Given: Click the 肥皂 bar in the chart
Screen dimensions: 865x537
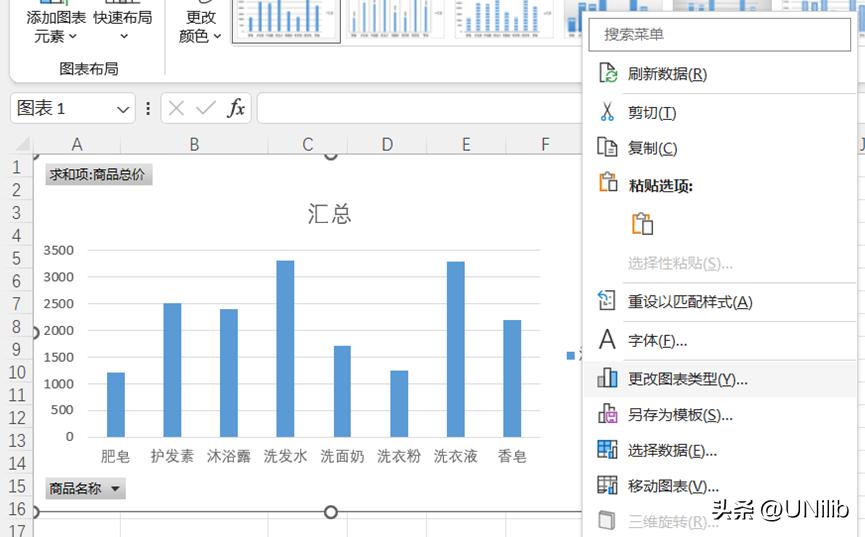Looking at the screenshot, I should [x=116, y=405].
